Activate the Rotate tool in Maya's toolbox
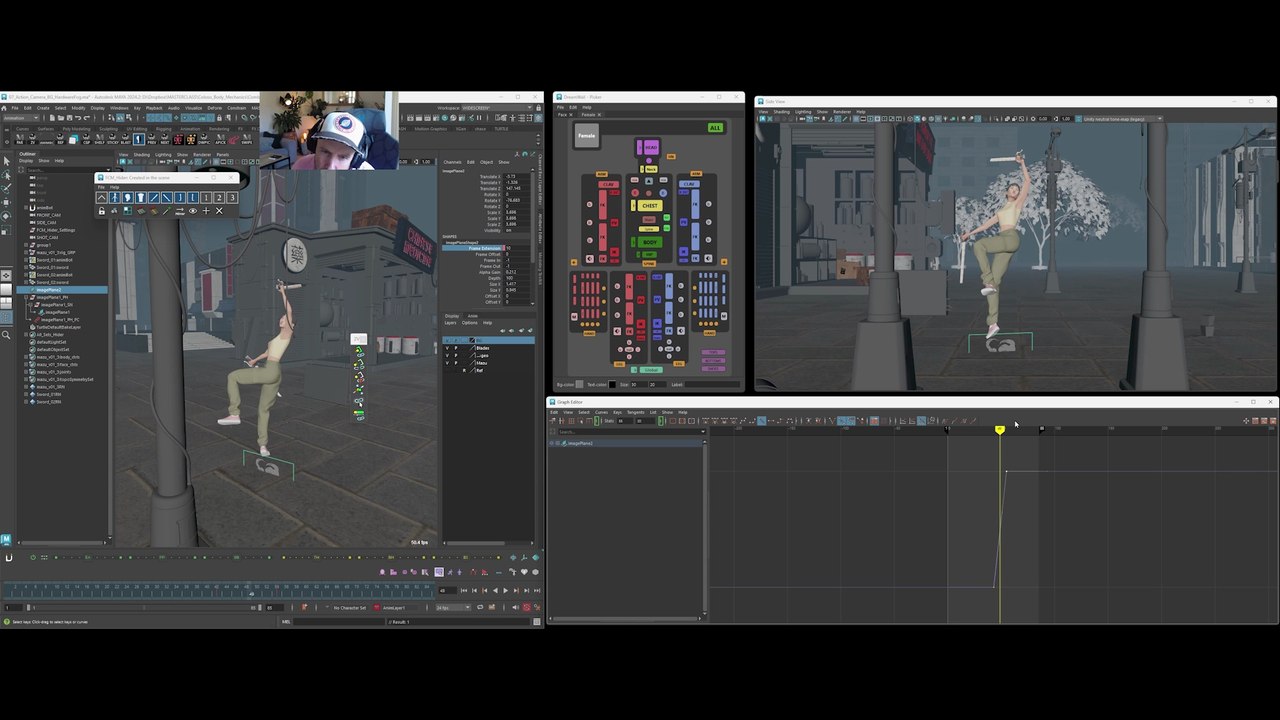The height and width of the screenshot is (720, 1280). (x=6, y=215)
